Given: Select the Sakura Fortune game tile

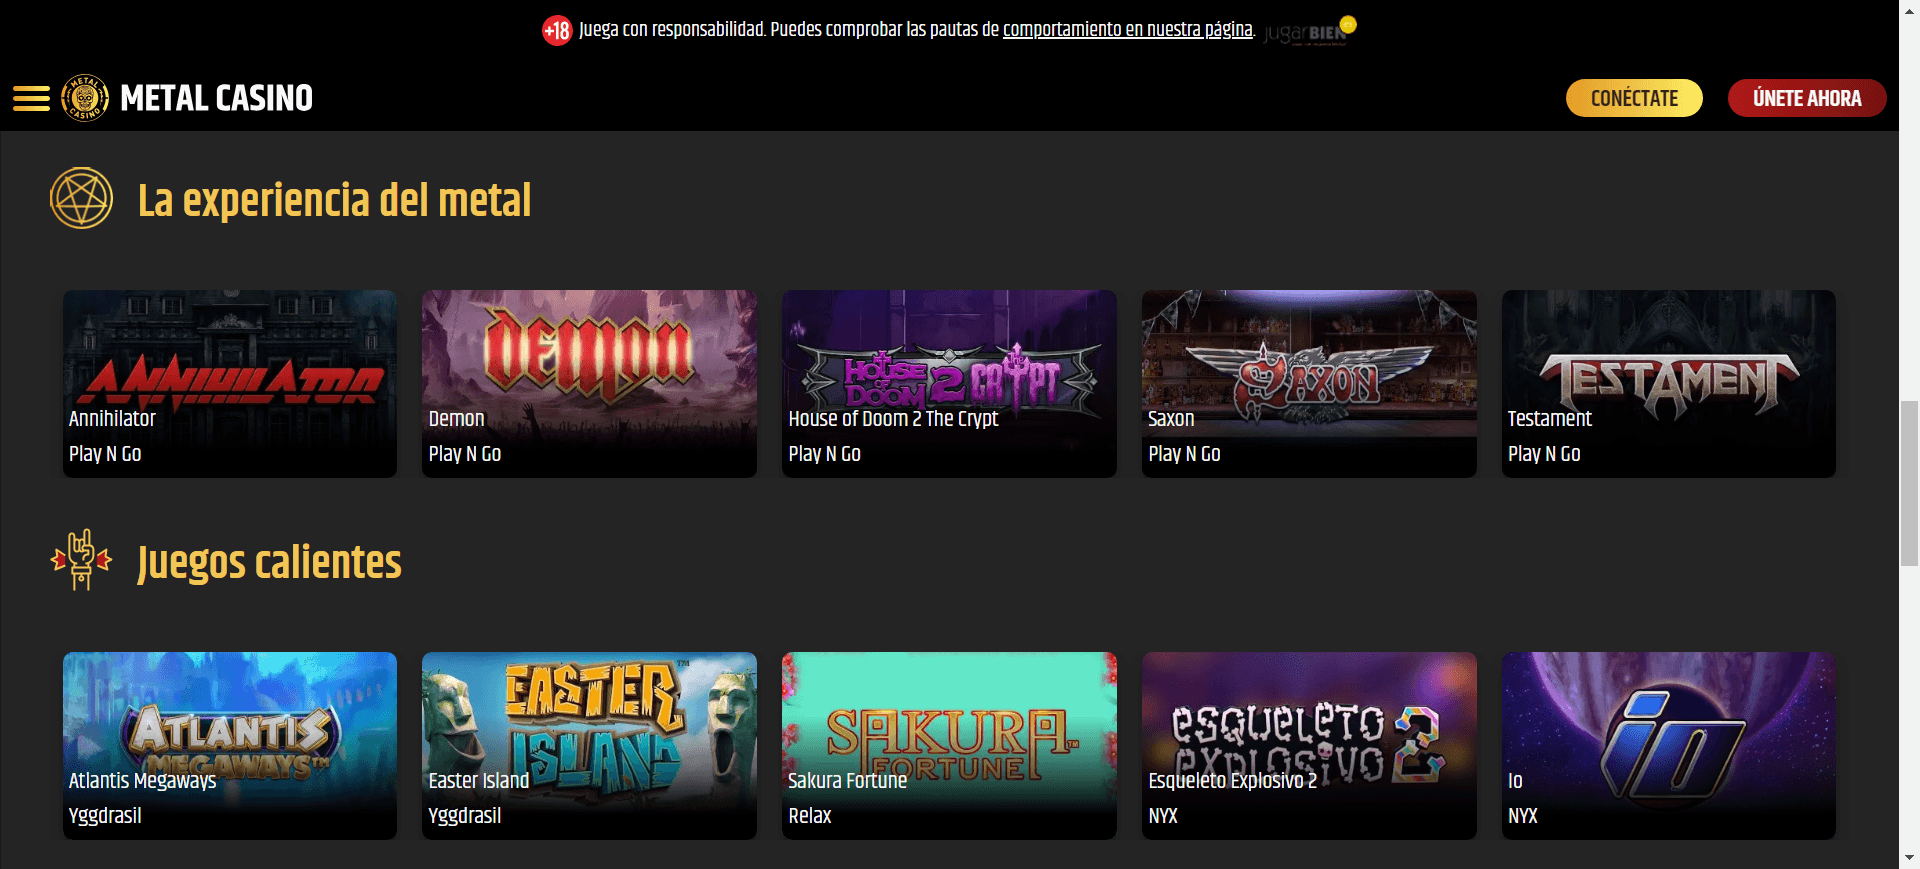Looking at the screenshot, I should coord(949,745).
